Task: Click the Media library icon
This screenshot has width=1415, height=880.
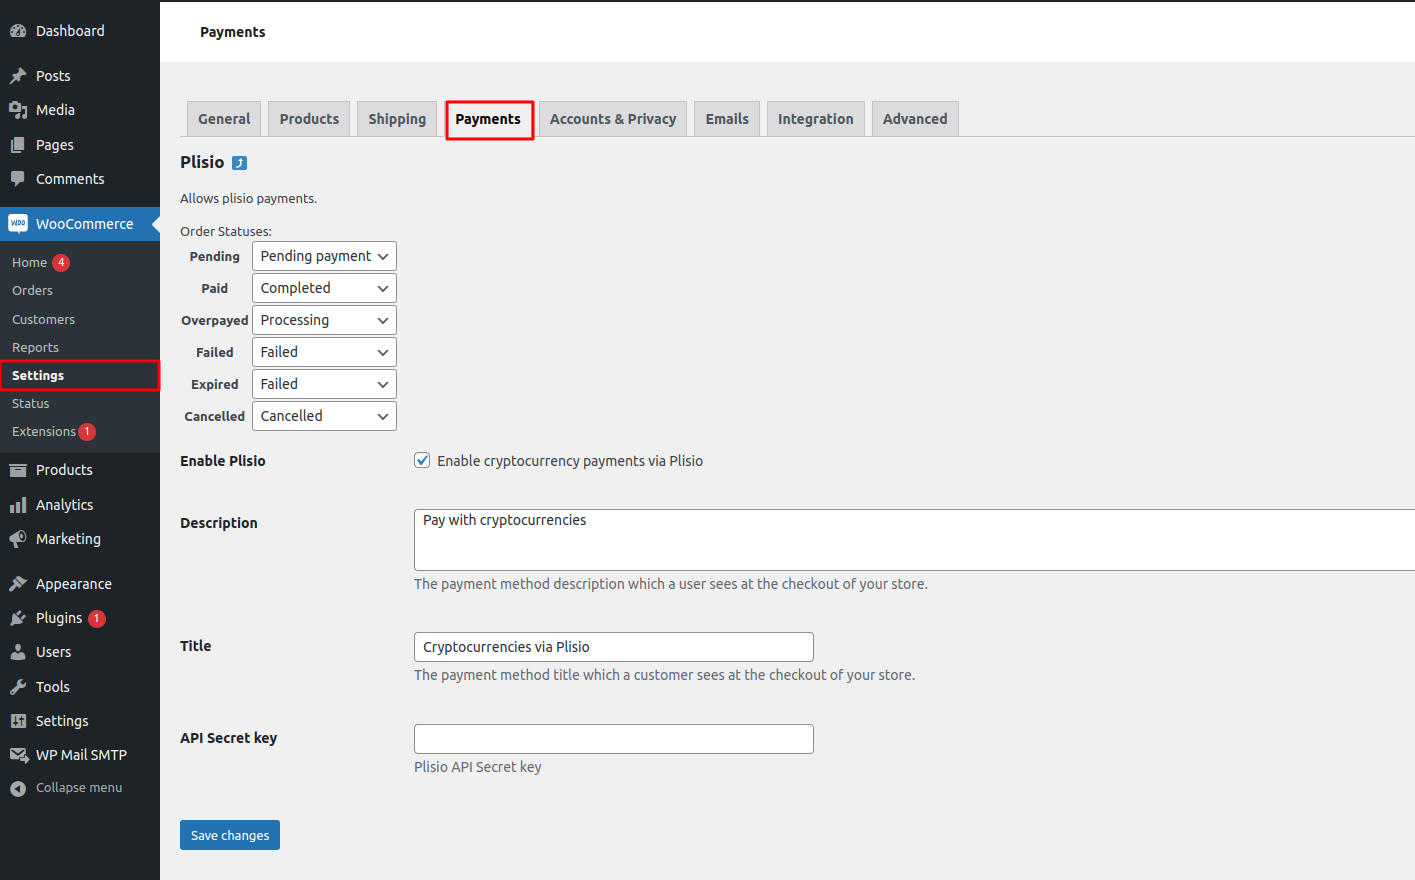Action: (18, 110)
